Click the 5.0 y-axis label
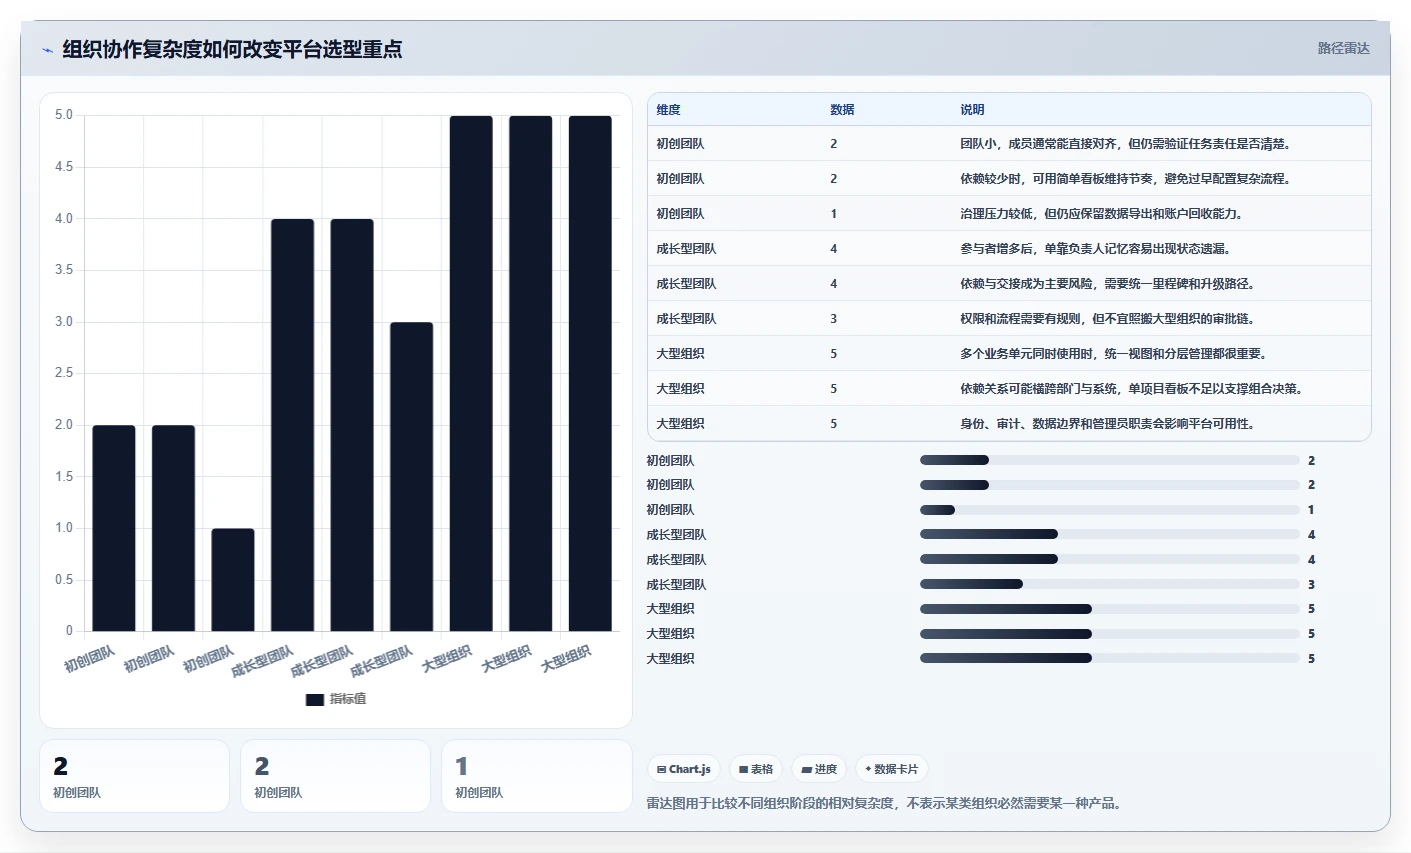Viewport: 1411px width, 853px height. [x=64, y=115]
